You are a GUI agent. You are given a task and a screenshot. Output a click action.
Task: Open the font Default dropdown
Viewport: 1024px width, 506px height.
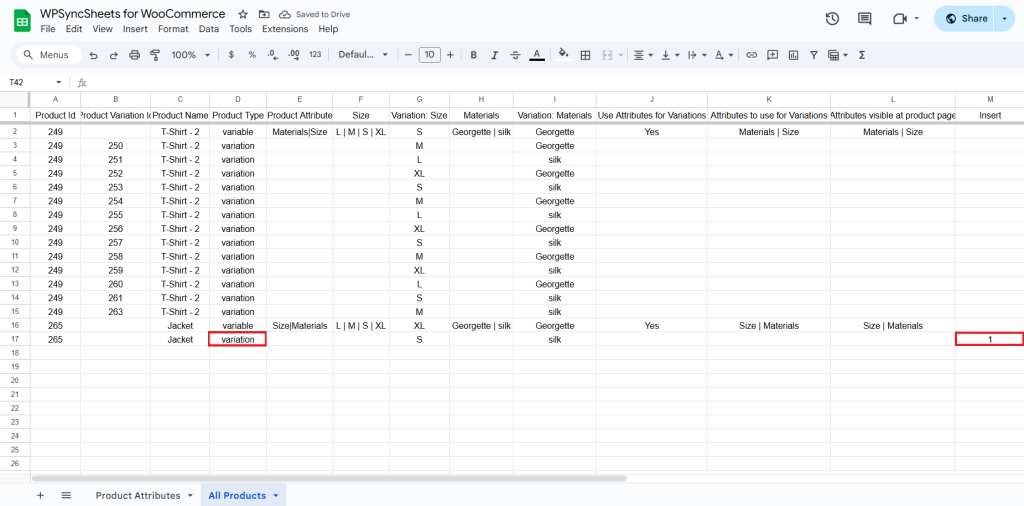pos(363,55)
